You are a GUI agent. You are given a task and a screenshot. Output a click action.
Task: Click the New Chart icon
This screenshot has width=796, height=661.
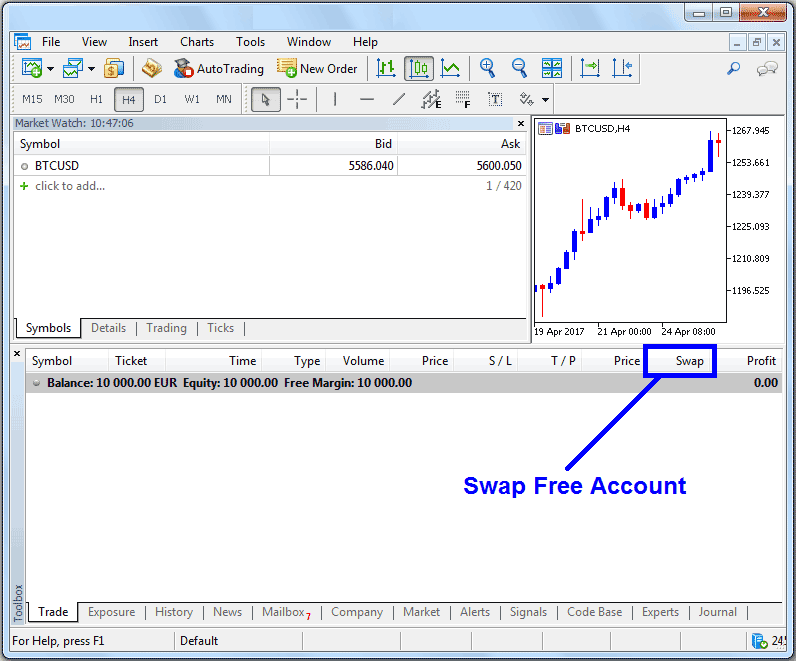click(x=31, y=68)
